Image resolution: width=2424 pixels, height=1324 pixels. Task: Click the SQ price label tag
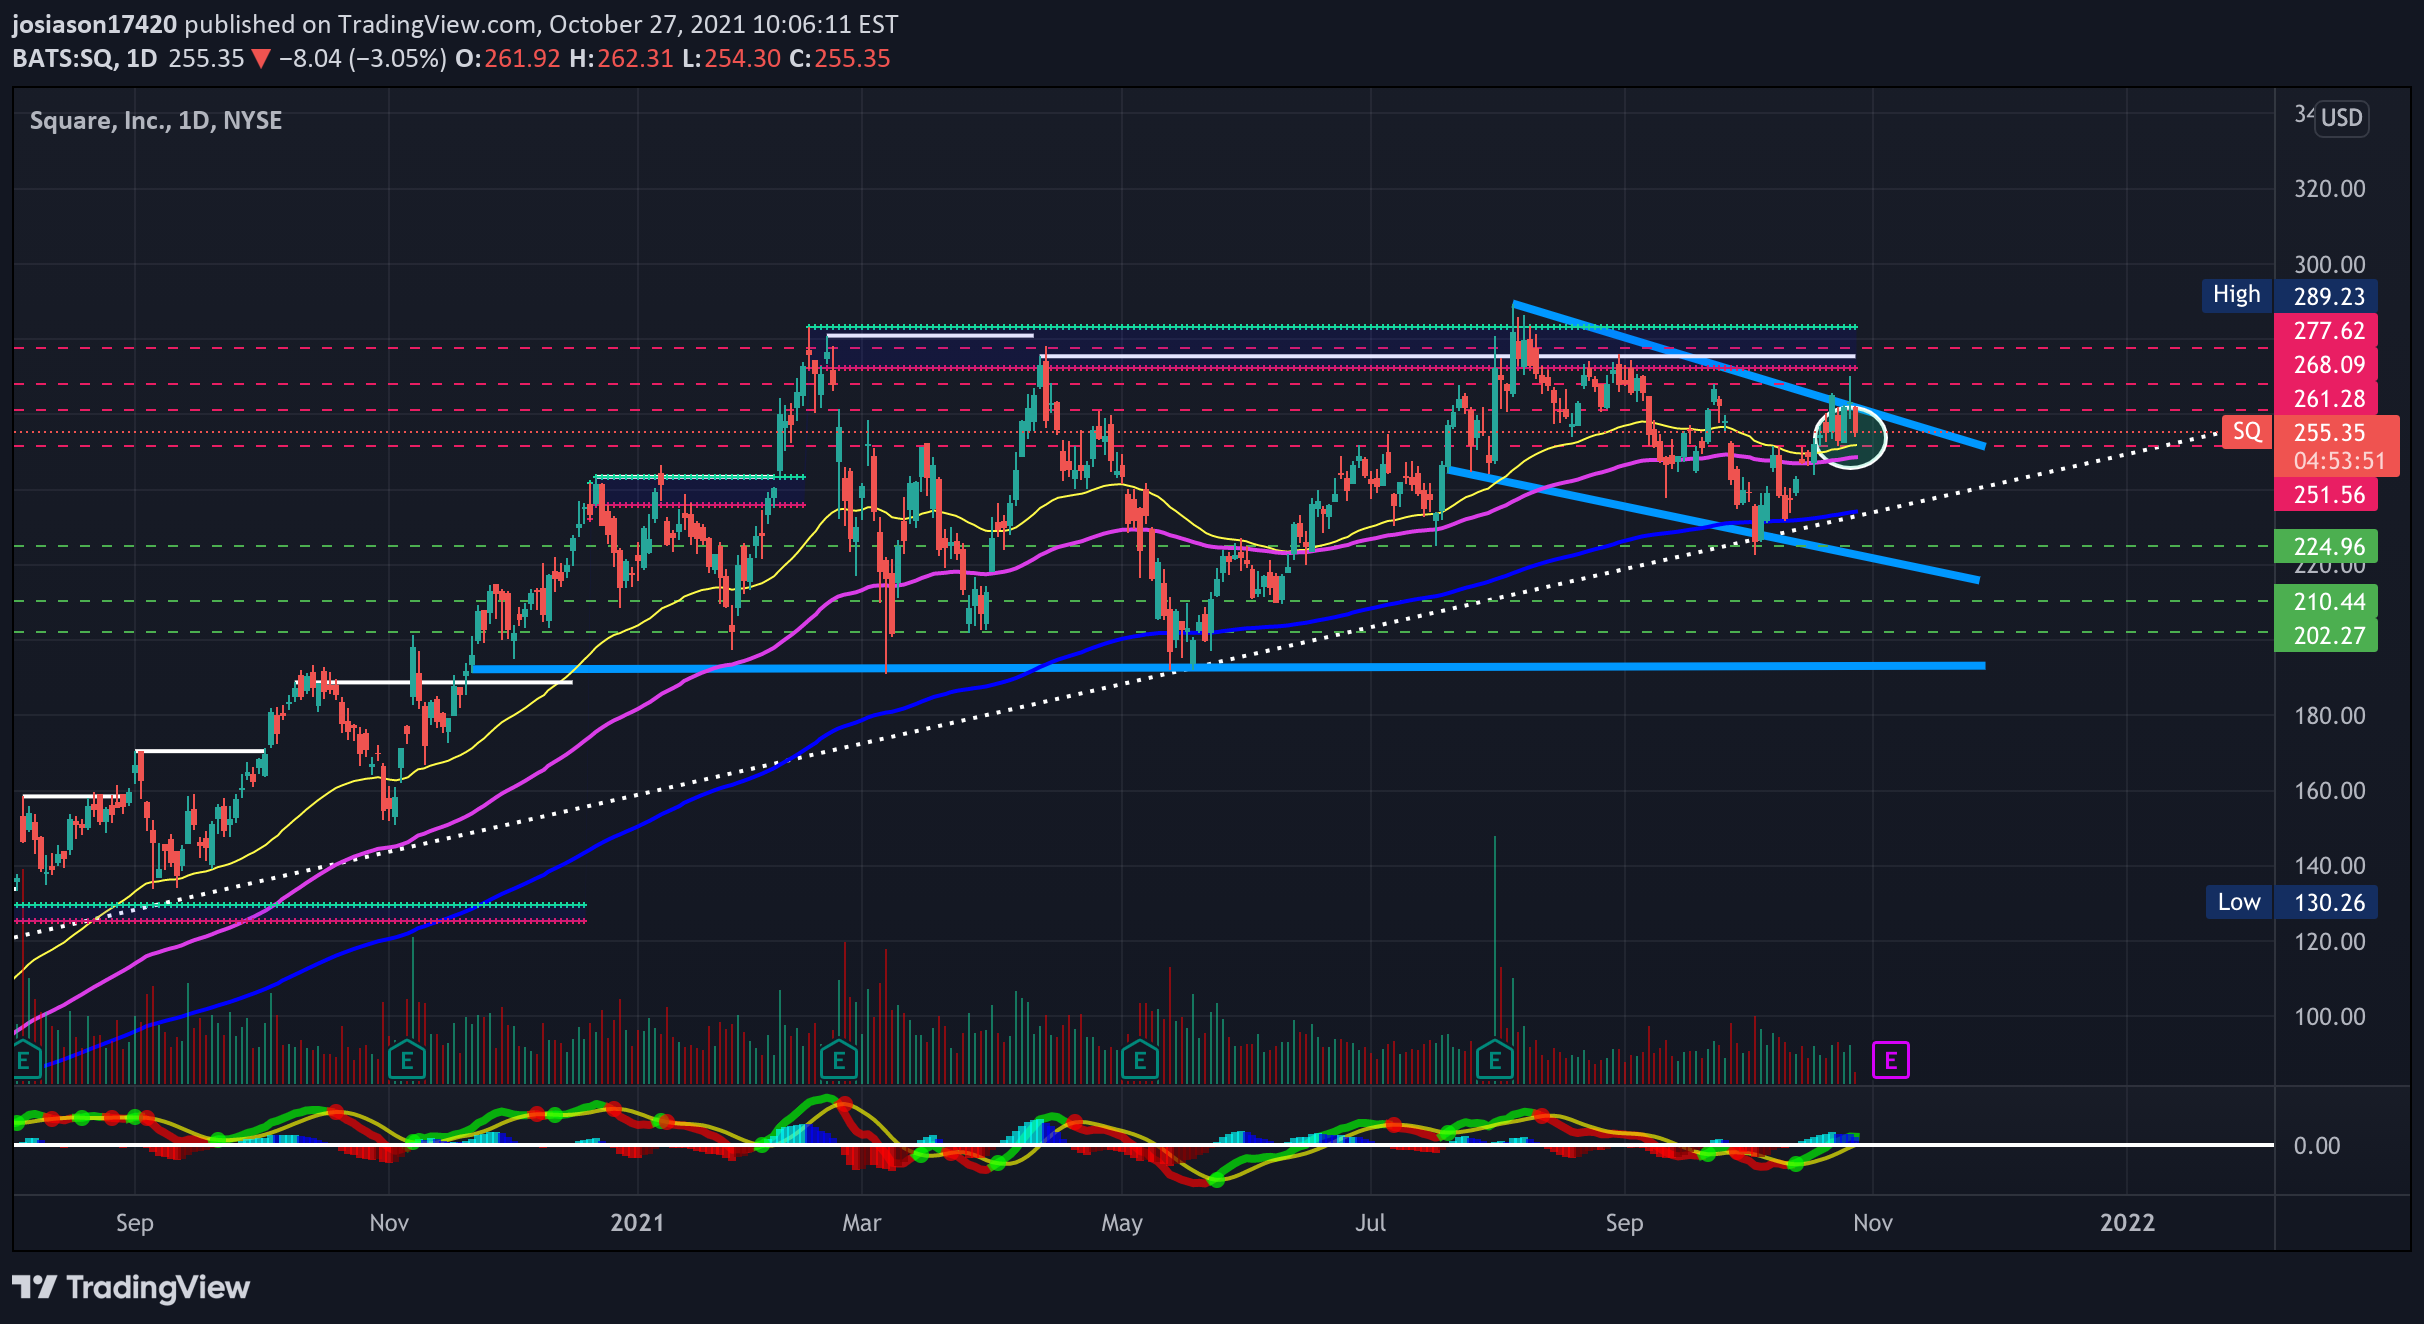tap(2247, 432)
